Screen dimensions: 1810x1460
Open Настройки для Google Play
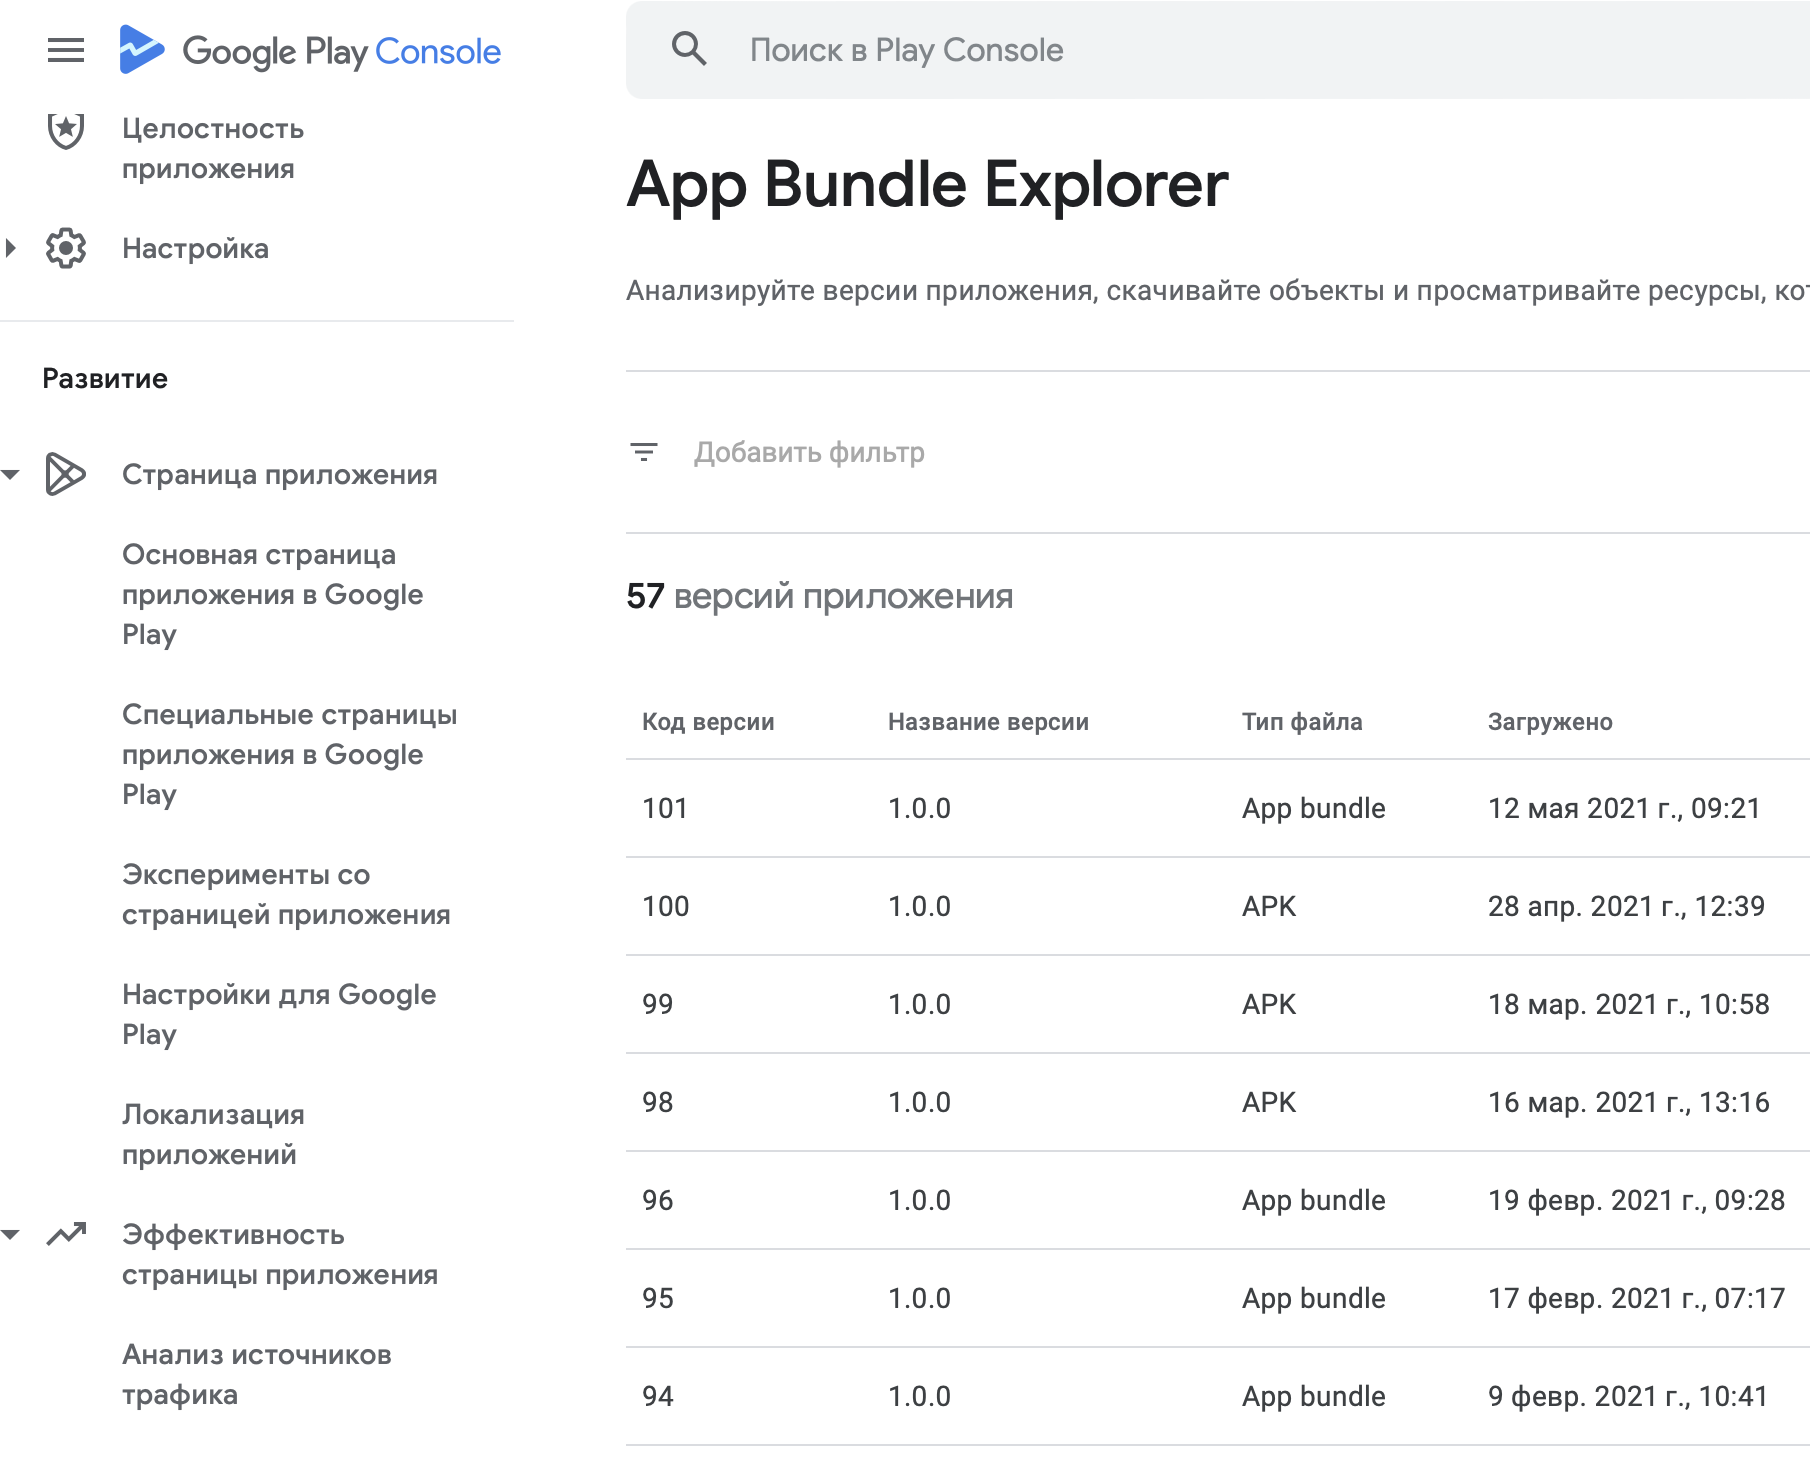point(279,1014)
